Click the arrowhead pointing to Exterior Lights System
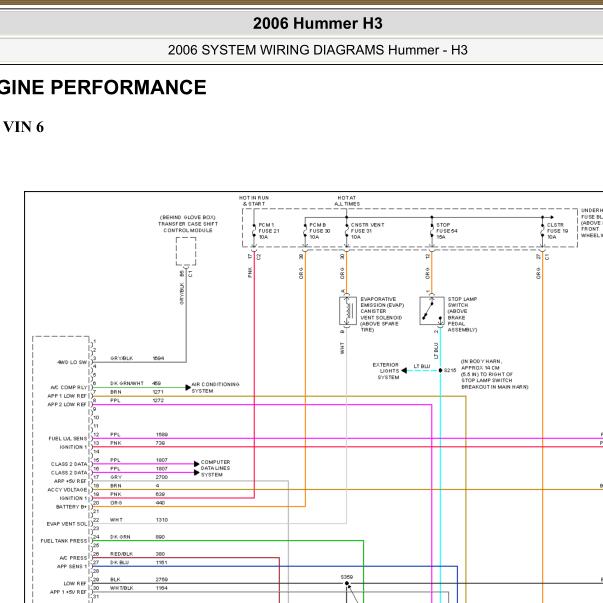Screen dimensions: 603x603 (404, 370)
